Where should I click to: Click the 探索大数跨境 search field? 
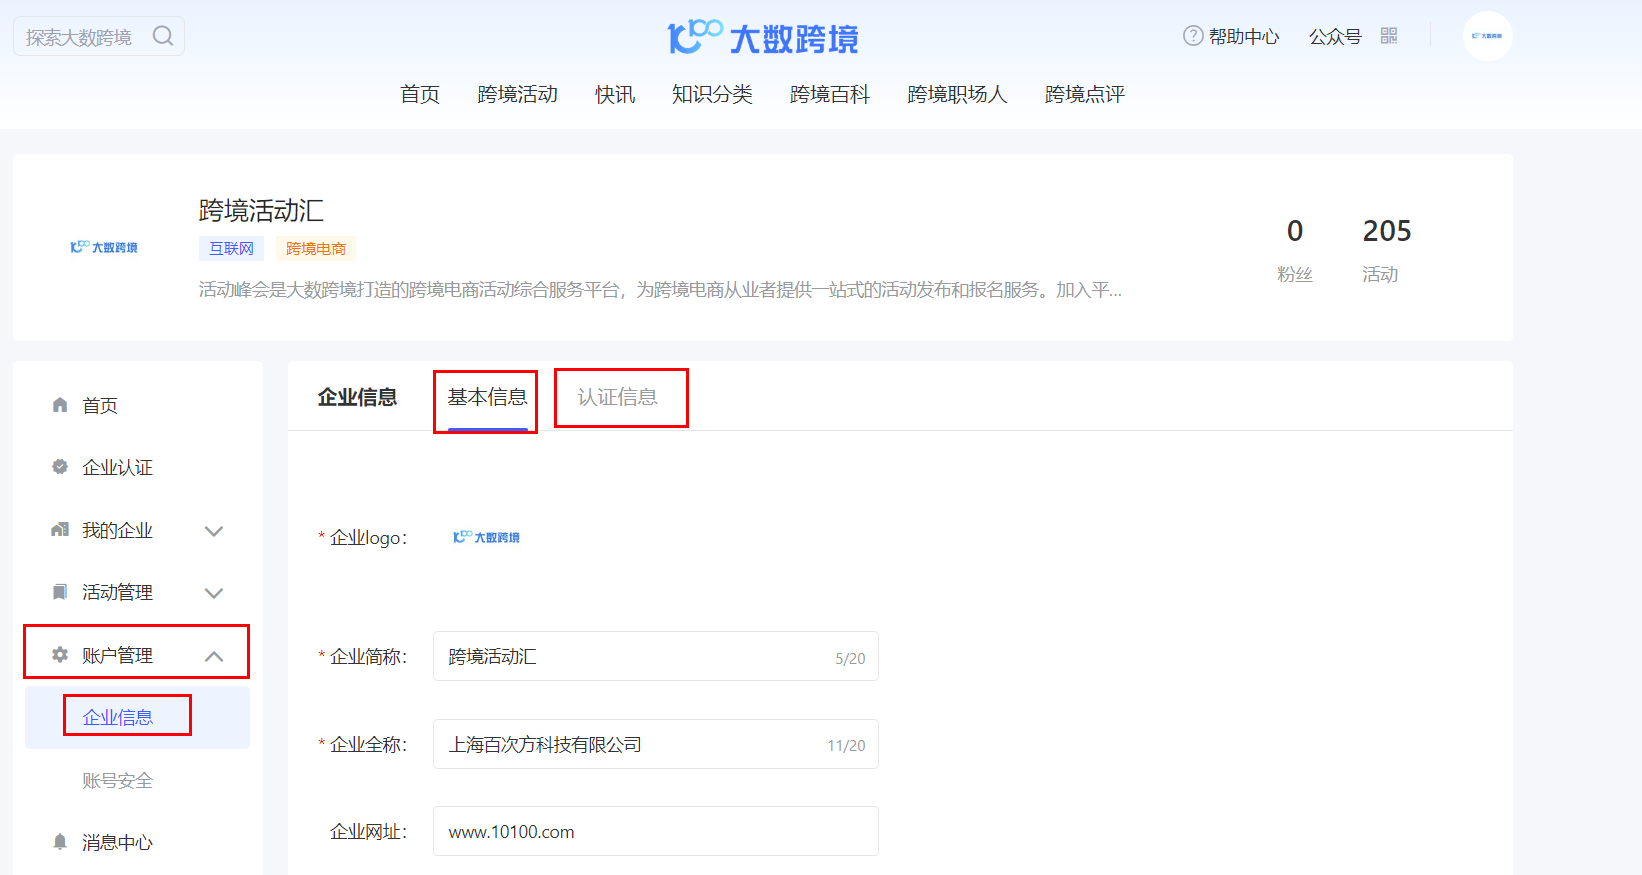pos(98,36)
